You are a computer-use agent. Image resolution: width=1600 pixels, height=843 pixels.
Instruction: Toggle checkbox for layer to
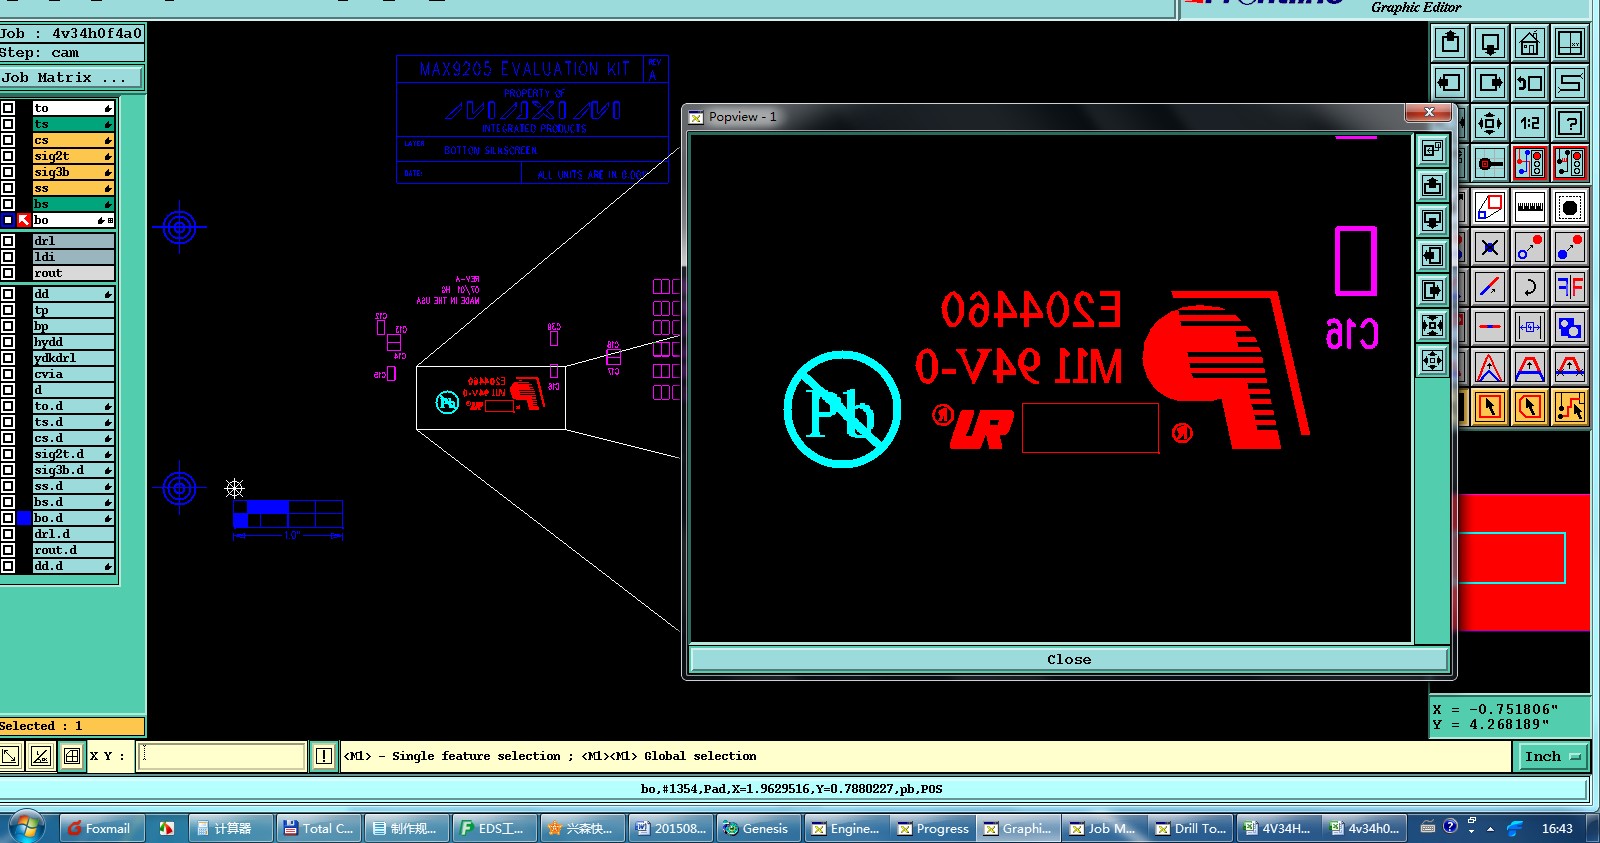(8, 108)
